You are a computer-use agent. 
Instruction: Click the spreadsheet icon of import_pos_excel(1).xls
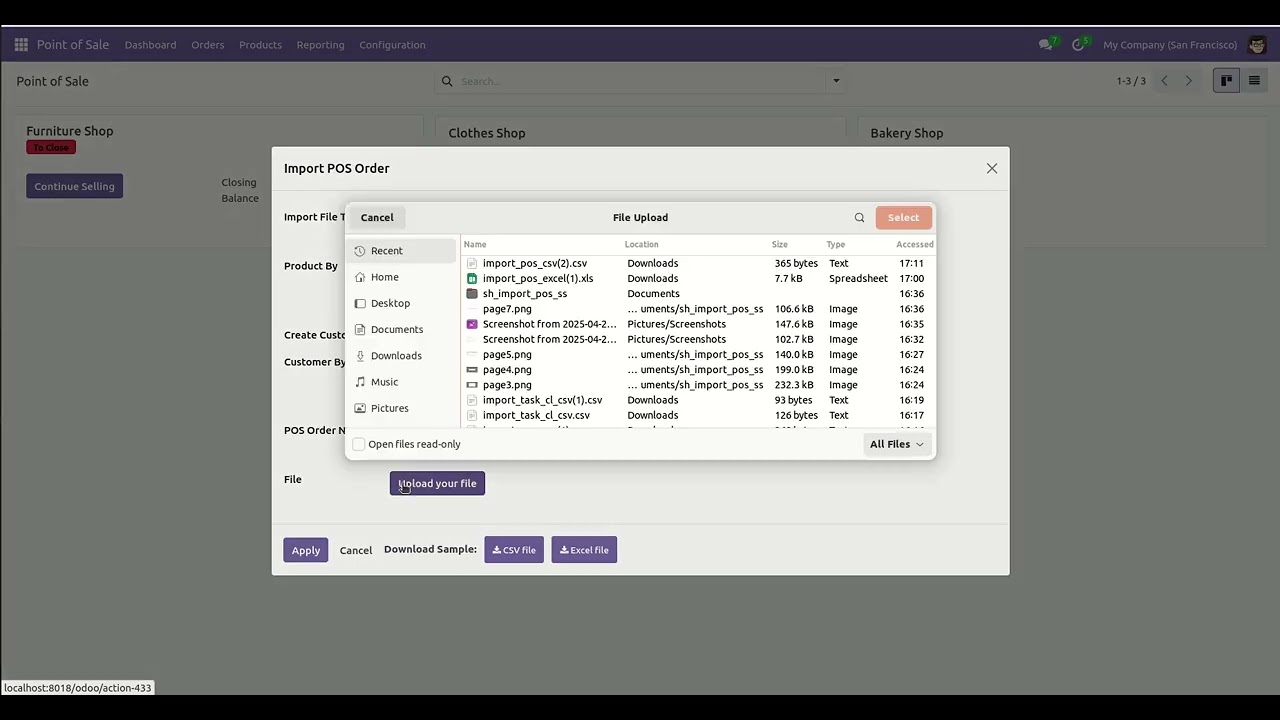[x=472, y=278]
